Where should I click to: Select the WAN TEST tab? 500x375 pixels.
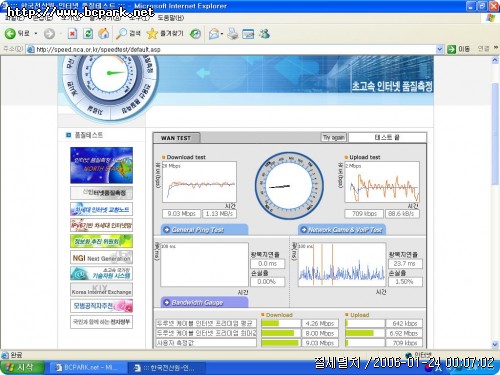point(176,138)
